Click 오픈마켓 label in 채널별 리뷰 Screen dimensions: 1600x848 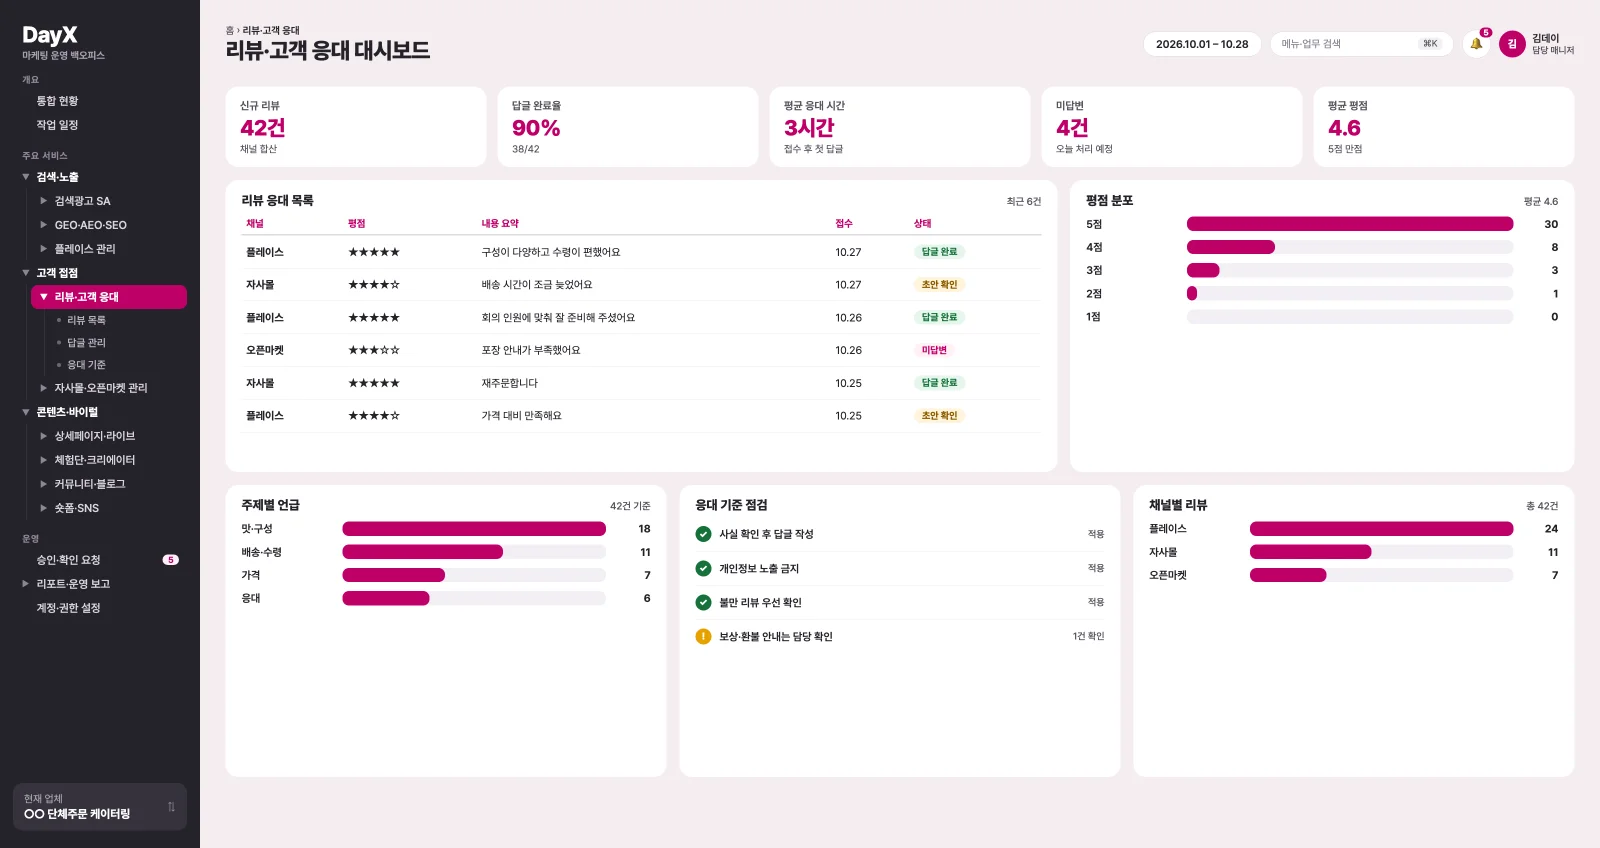(1168, 575)
